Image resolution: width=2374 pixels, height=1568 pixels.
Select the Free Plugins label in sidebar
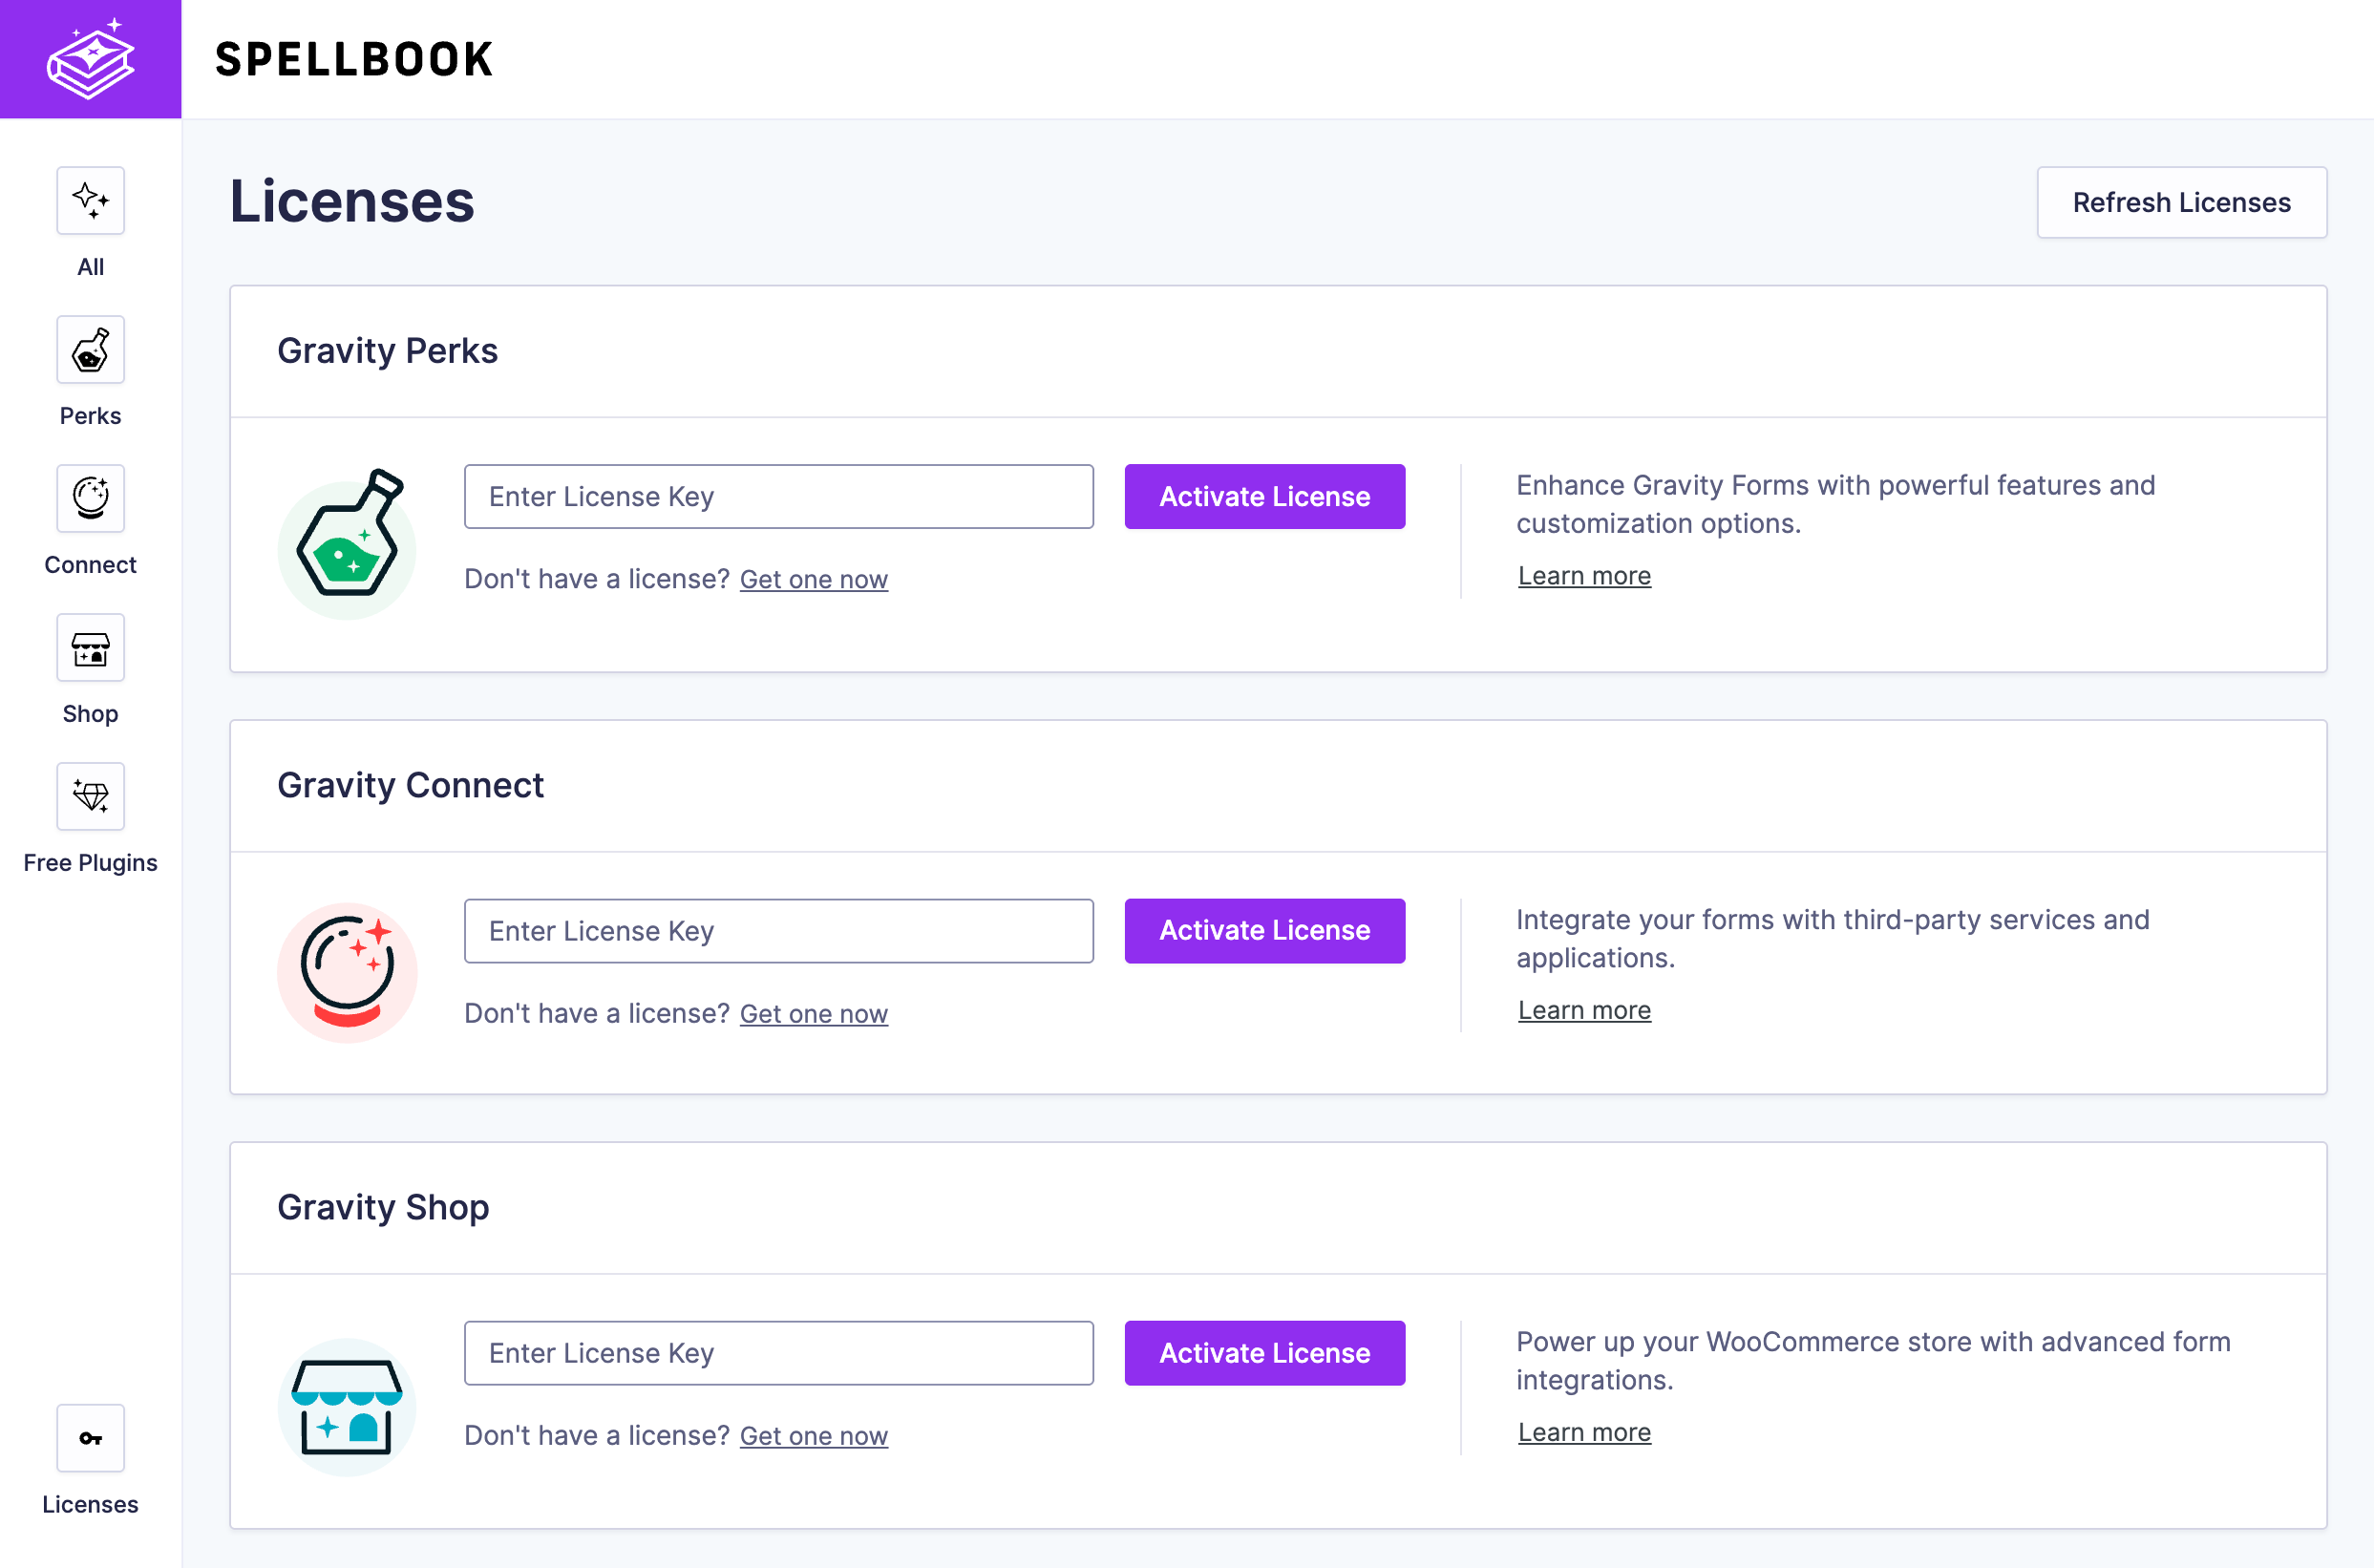[x=90, y=863]
